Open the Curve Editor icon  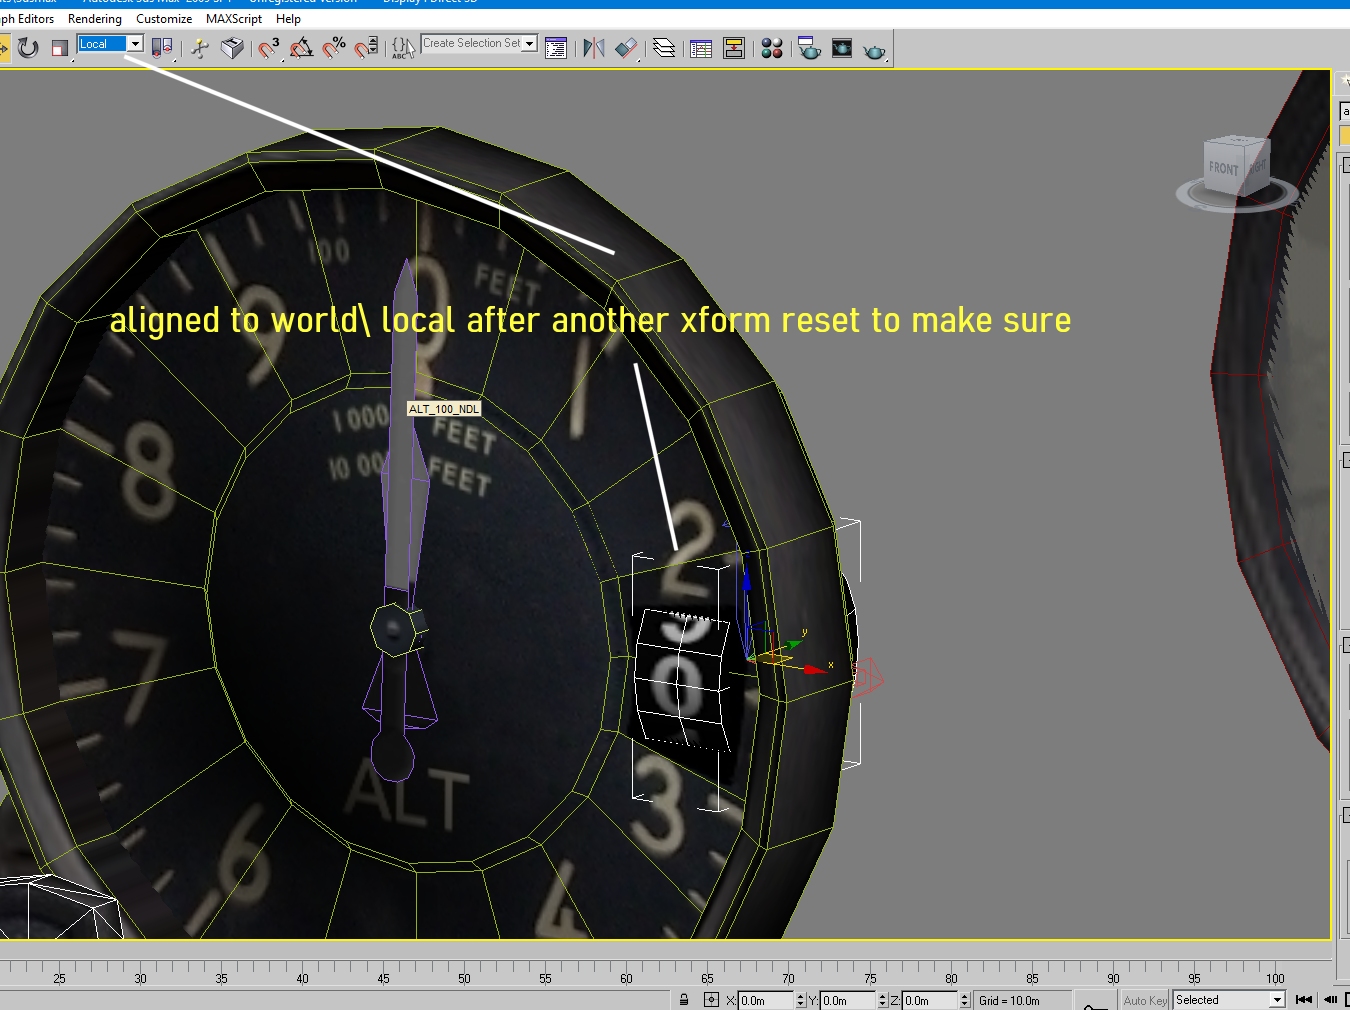pyautogui.click(x=701, y=48)
